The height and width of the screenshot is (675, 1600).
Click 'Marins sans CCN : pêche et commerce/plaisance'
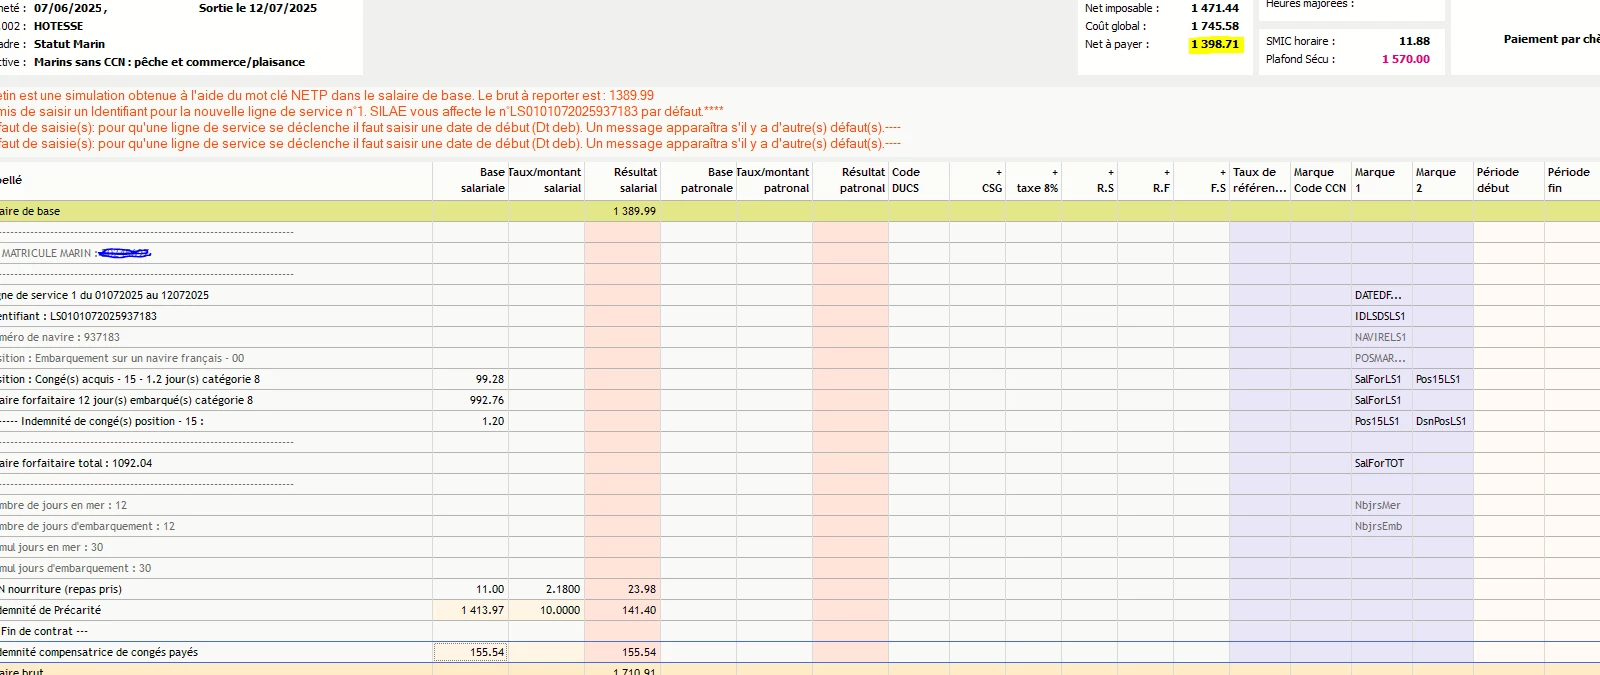[x=169, y=62]
